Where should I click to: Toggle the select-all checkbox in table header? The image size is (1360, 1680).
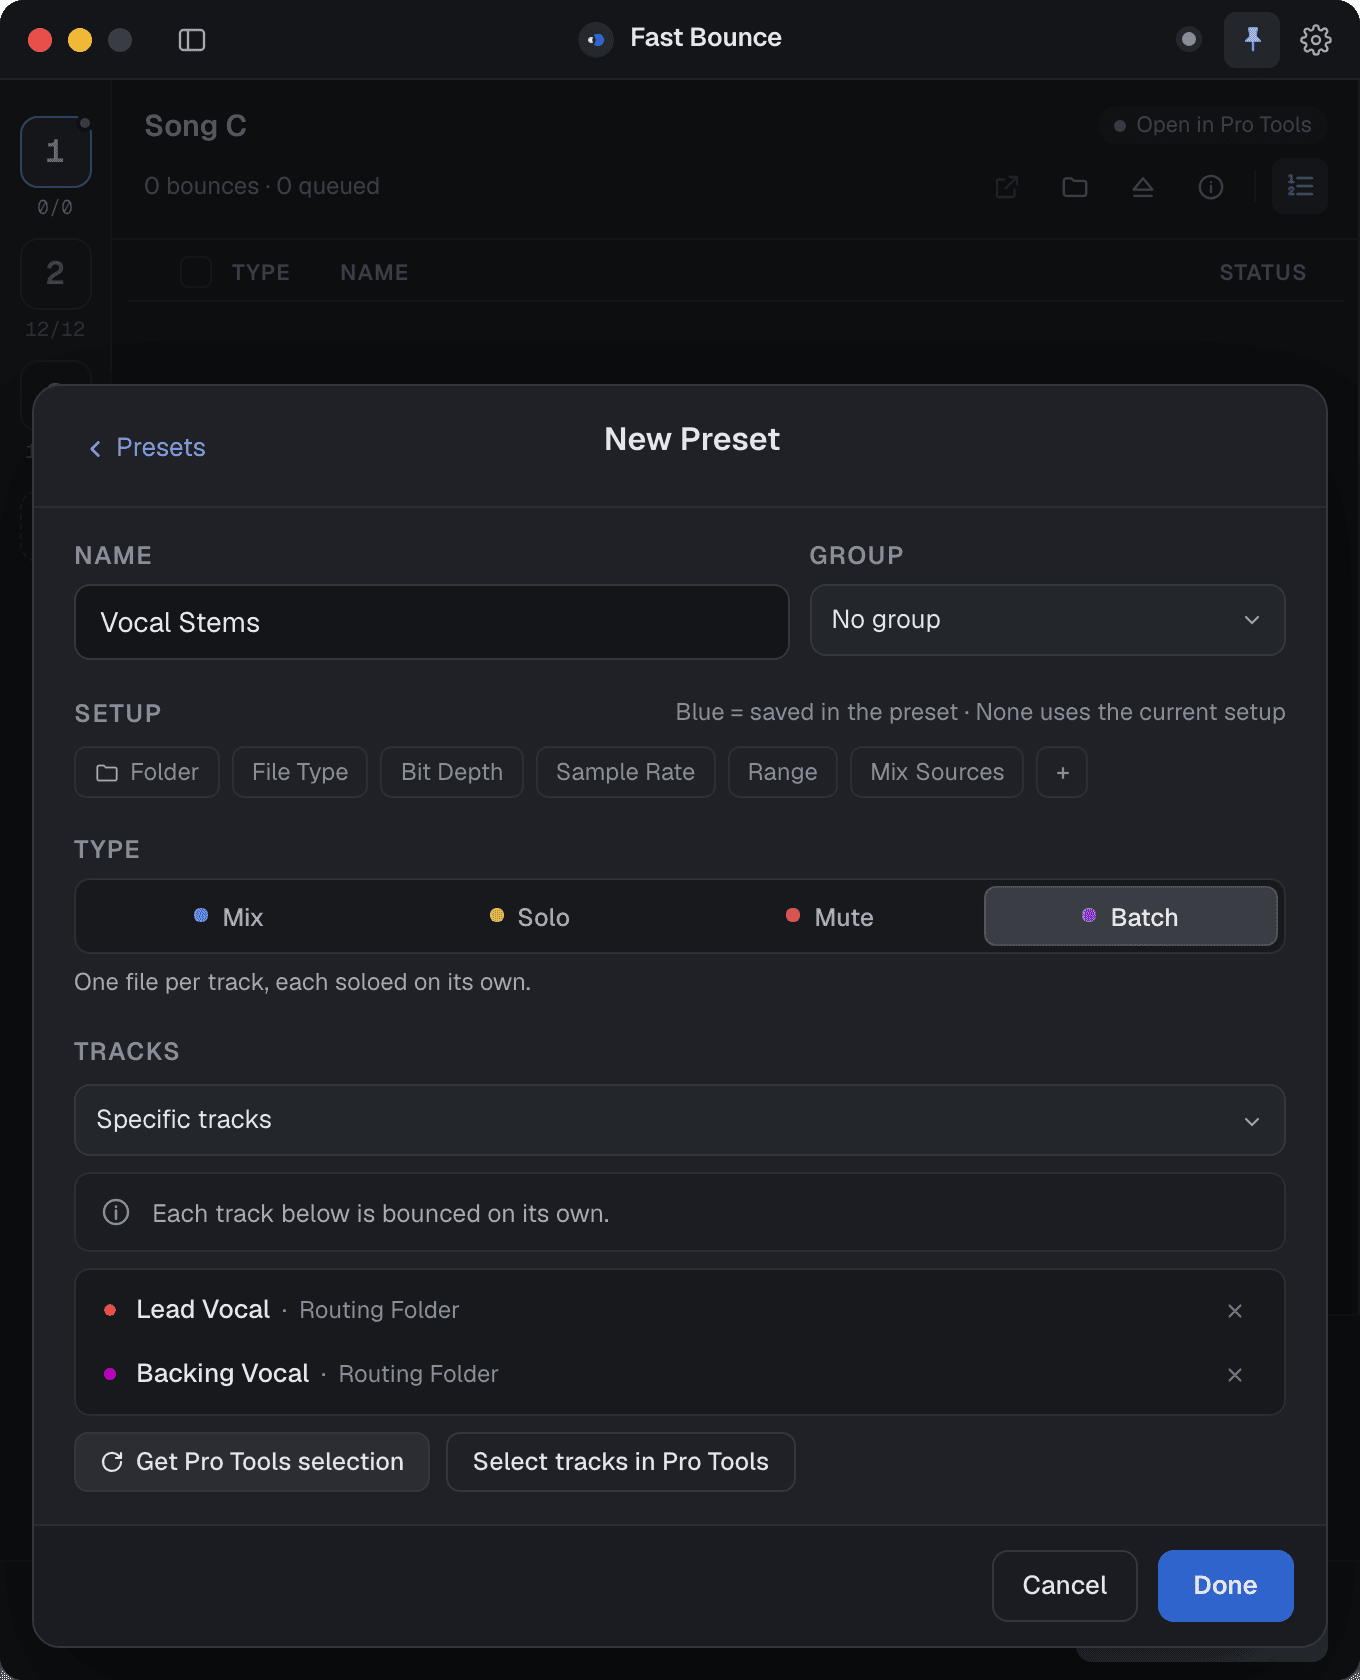click(x=196, y=272)
